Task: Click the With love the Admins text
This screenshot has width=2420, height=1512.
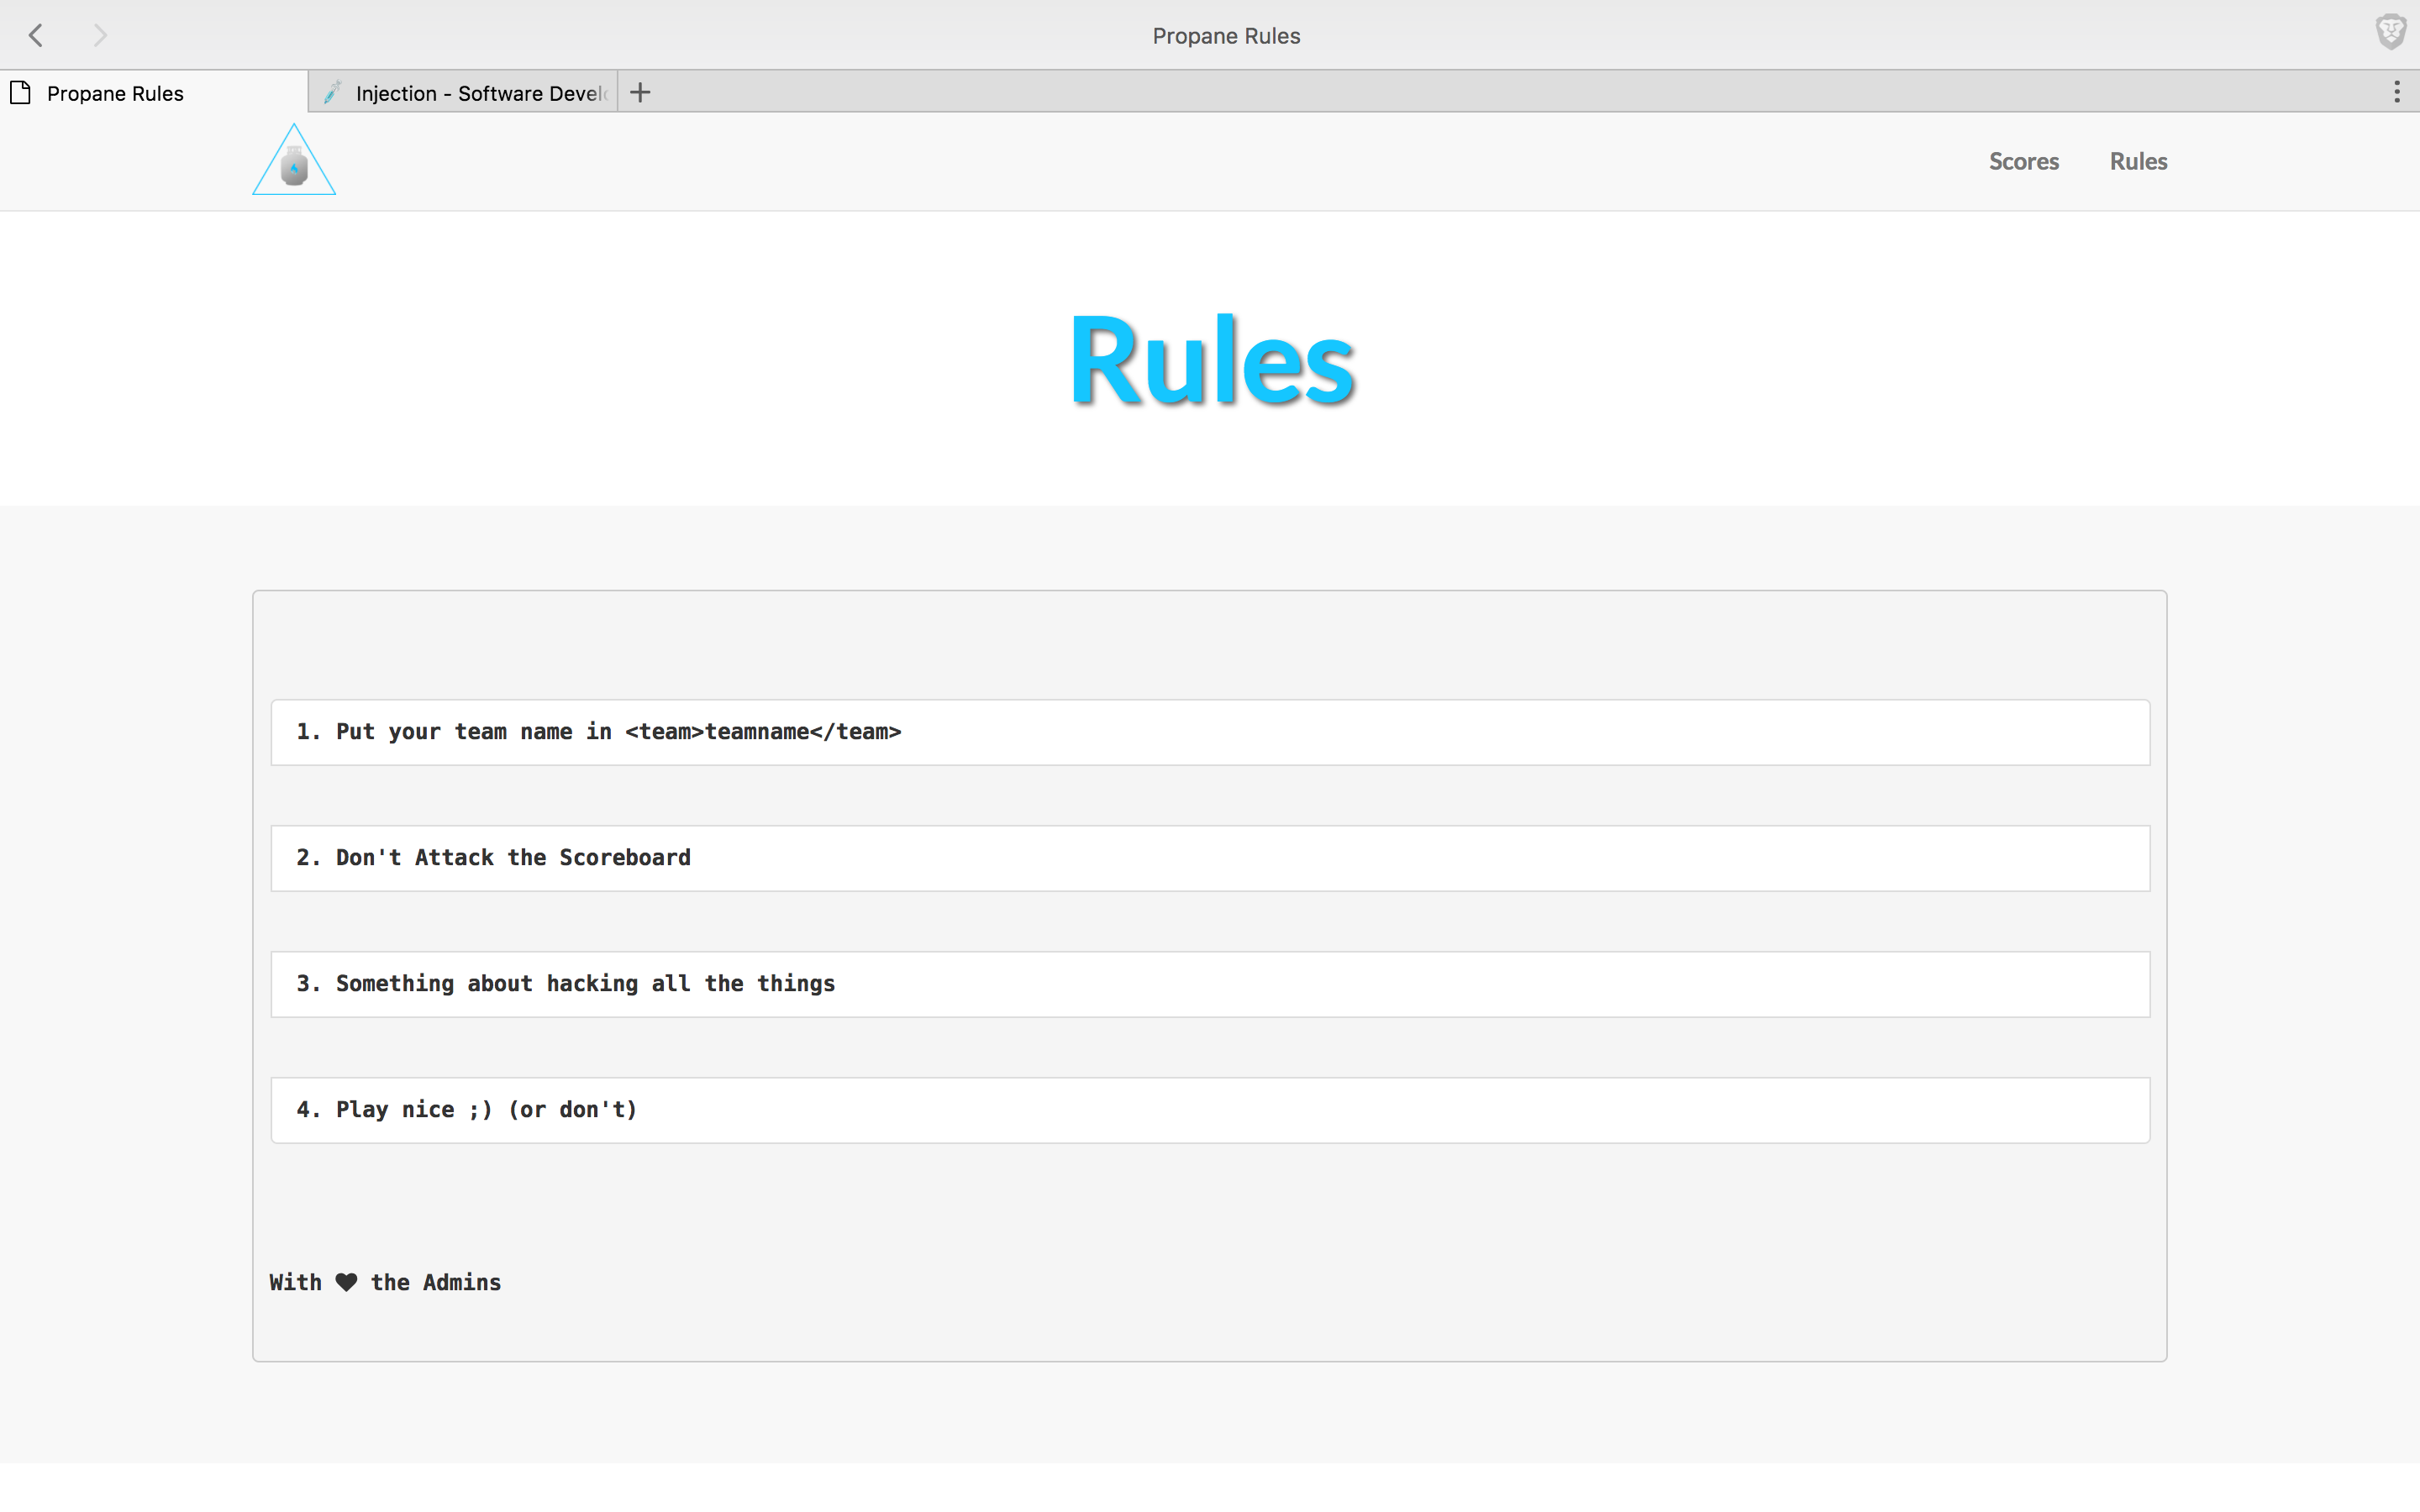Action: click(x=385, y=1282)
